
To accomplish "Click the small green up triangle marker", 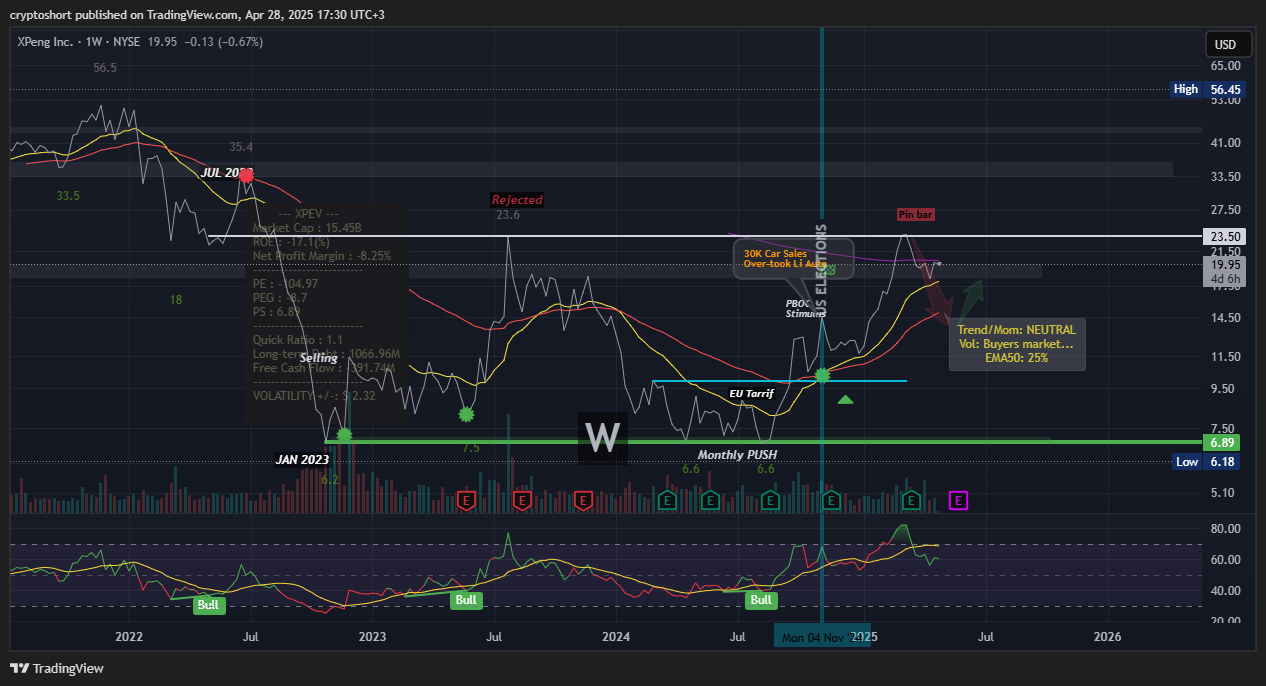I will point(845,400).
